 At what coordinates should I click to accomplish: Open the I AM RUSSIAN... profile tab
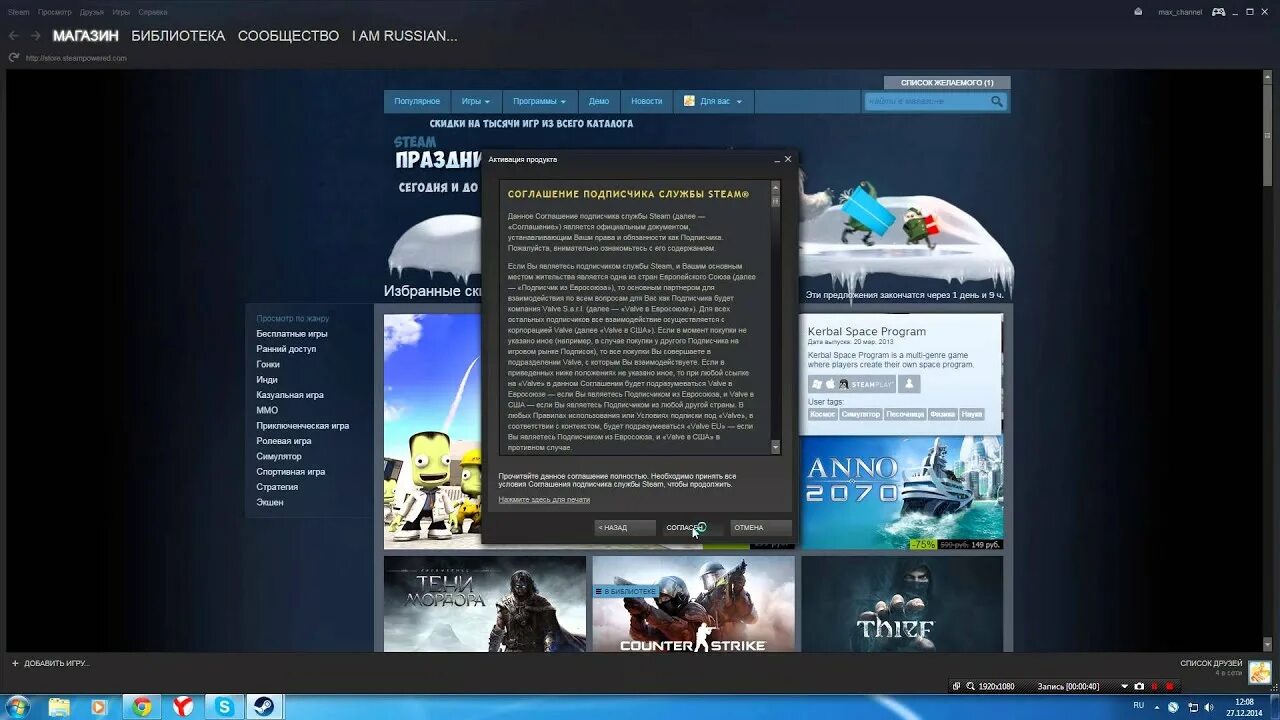coord(404,36)
